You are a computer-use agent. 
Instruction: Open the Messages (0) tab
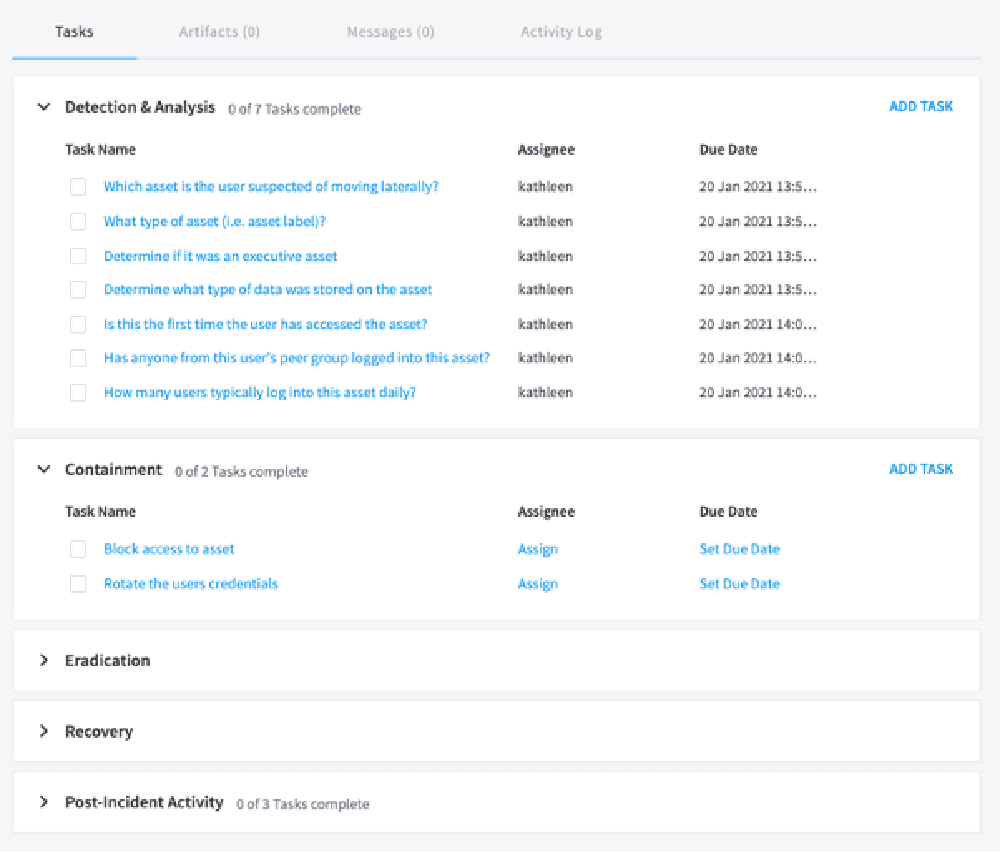(x=390, y=32)
